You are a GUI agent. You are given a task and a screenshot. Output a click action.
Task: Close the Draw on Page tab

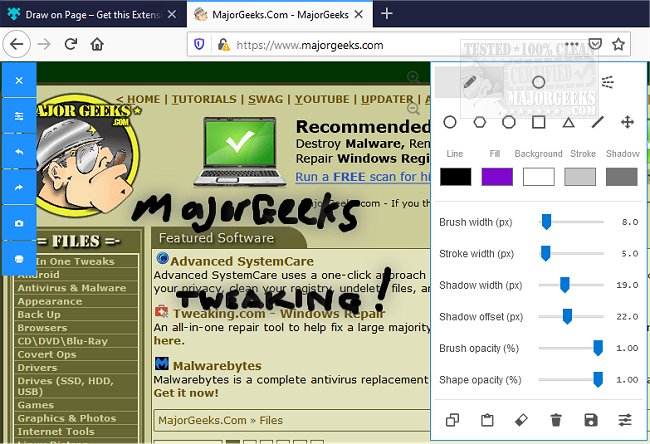coord(172,15)
